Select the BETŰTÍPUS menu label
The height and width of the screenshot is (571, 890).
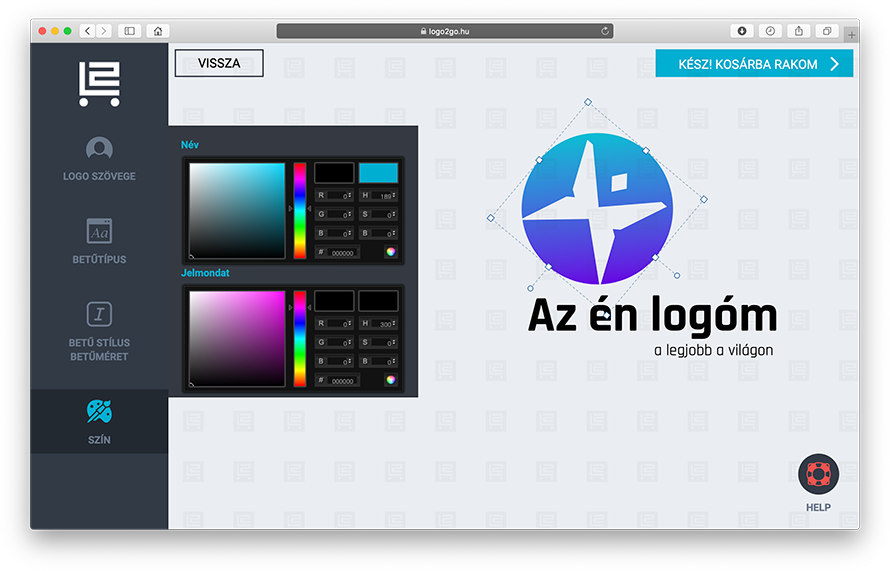point(99,259)
